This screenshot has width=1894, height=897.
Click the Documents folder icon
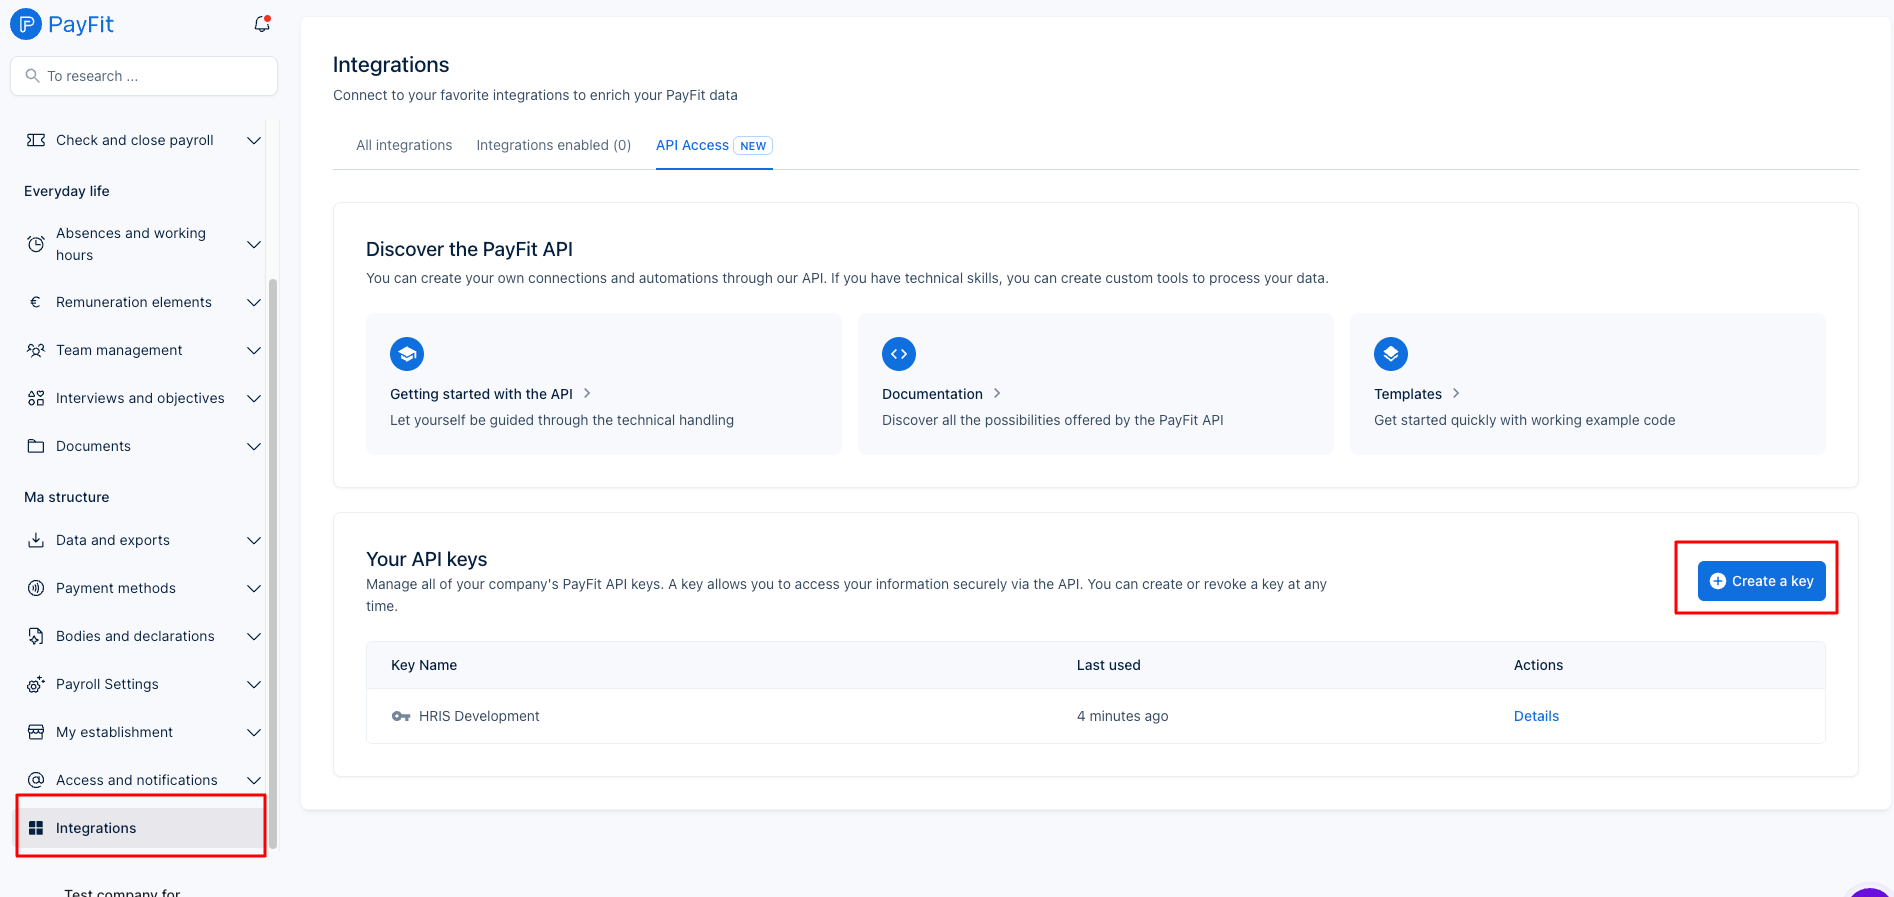[36, 446]
